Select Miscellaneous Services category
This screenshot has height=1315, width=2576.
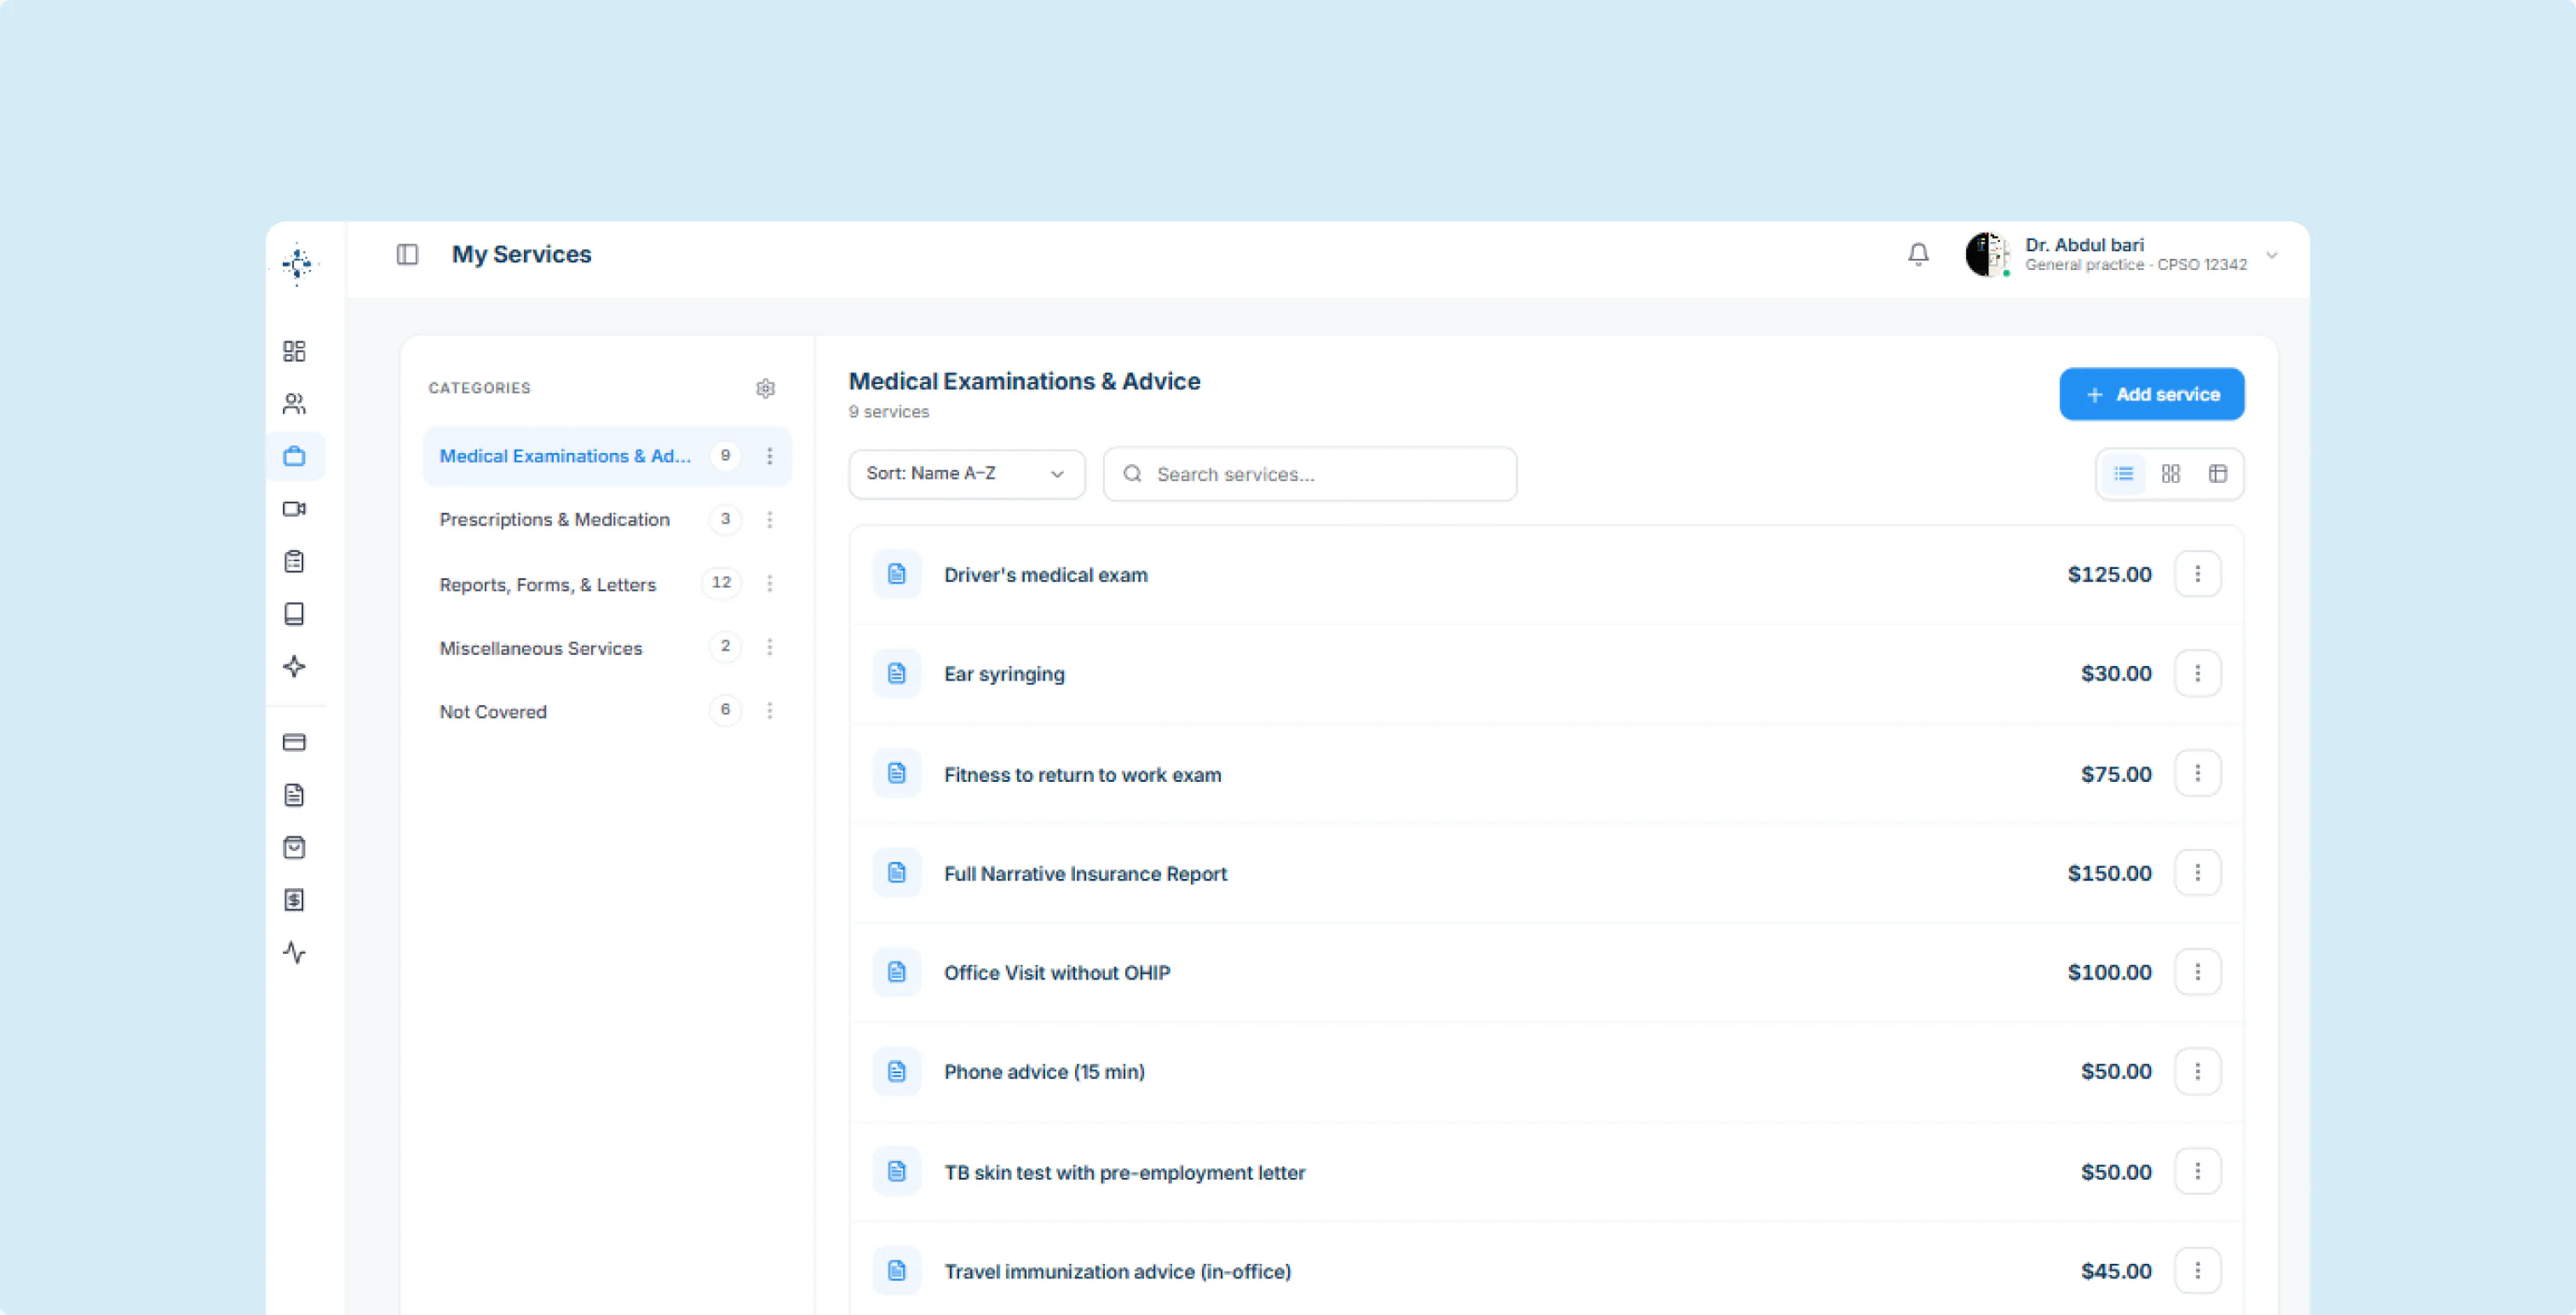[606, 647]
